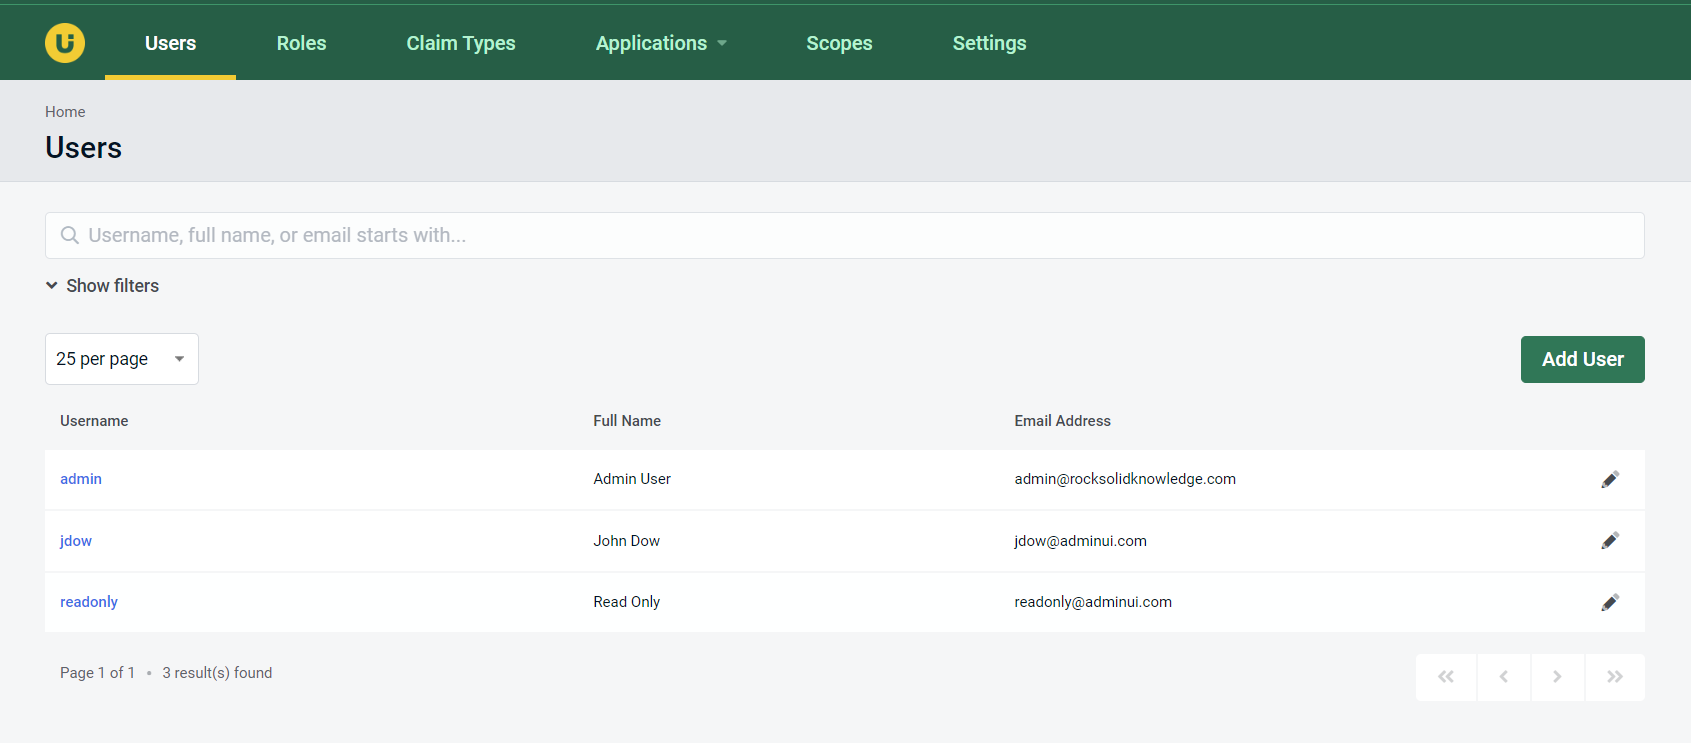Open the jdow username link
This screenshot has width=1691, height=743.
pyautogui.click(x=76, y=541)
